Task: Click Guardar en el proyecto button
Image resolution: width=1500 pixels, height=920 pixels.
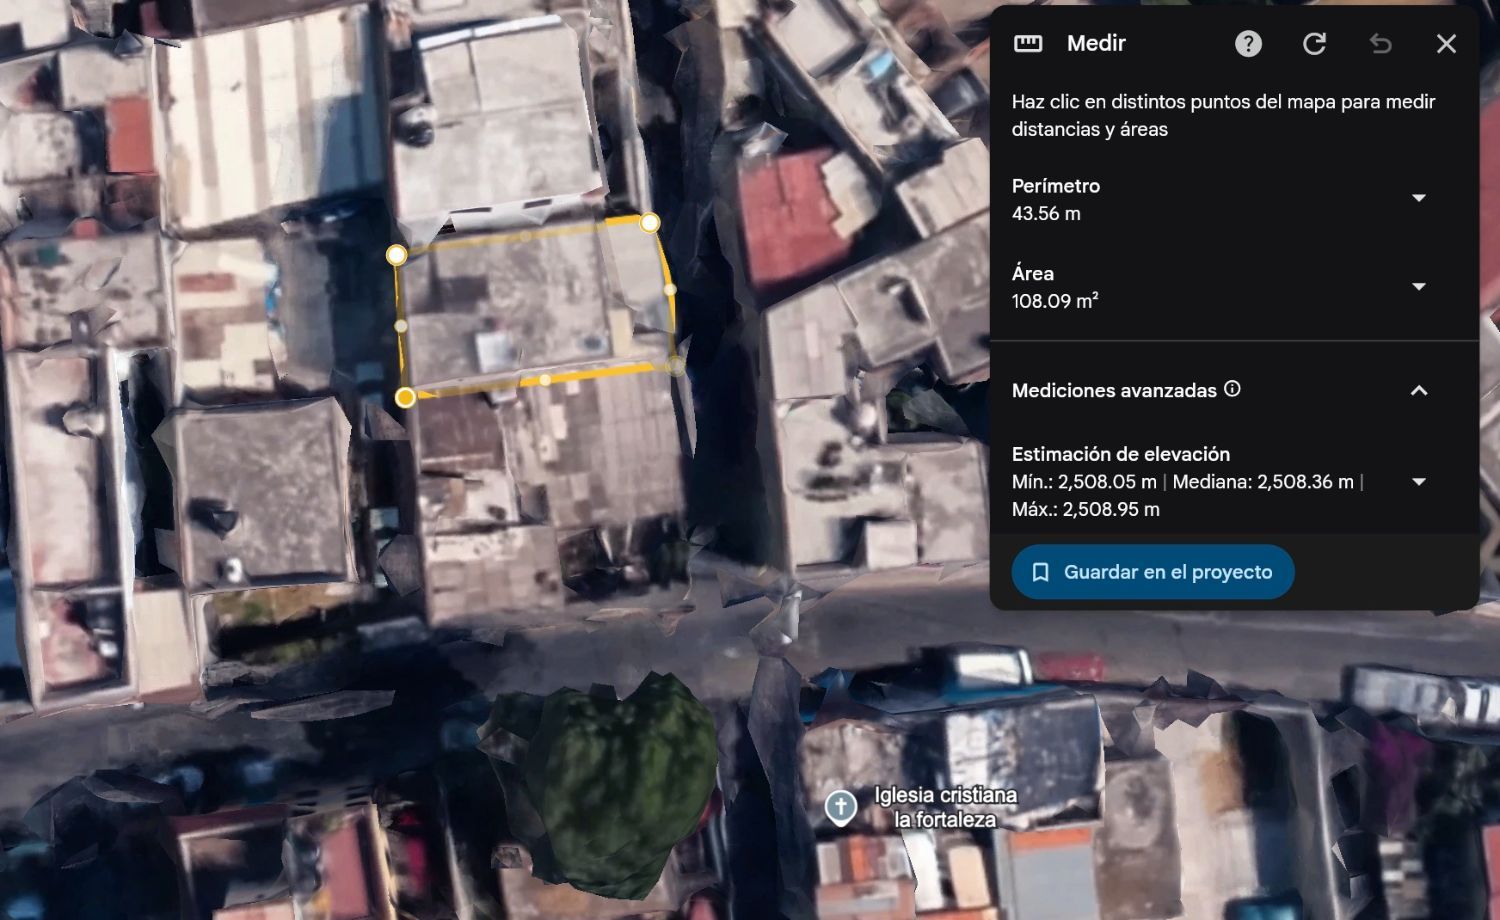Action: click(x=1153, y=572)
